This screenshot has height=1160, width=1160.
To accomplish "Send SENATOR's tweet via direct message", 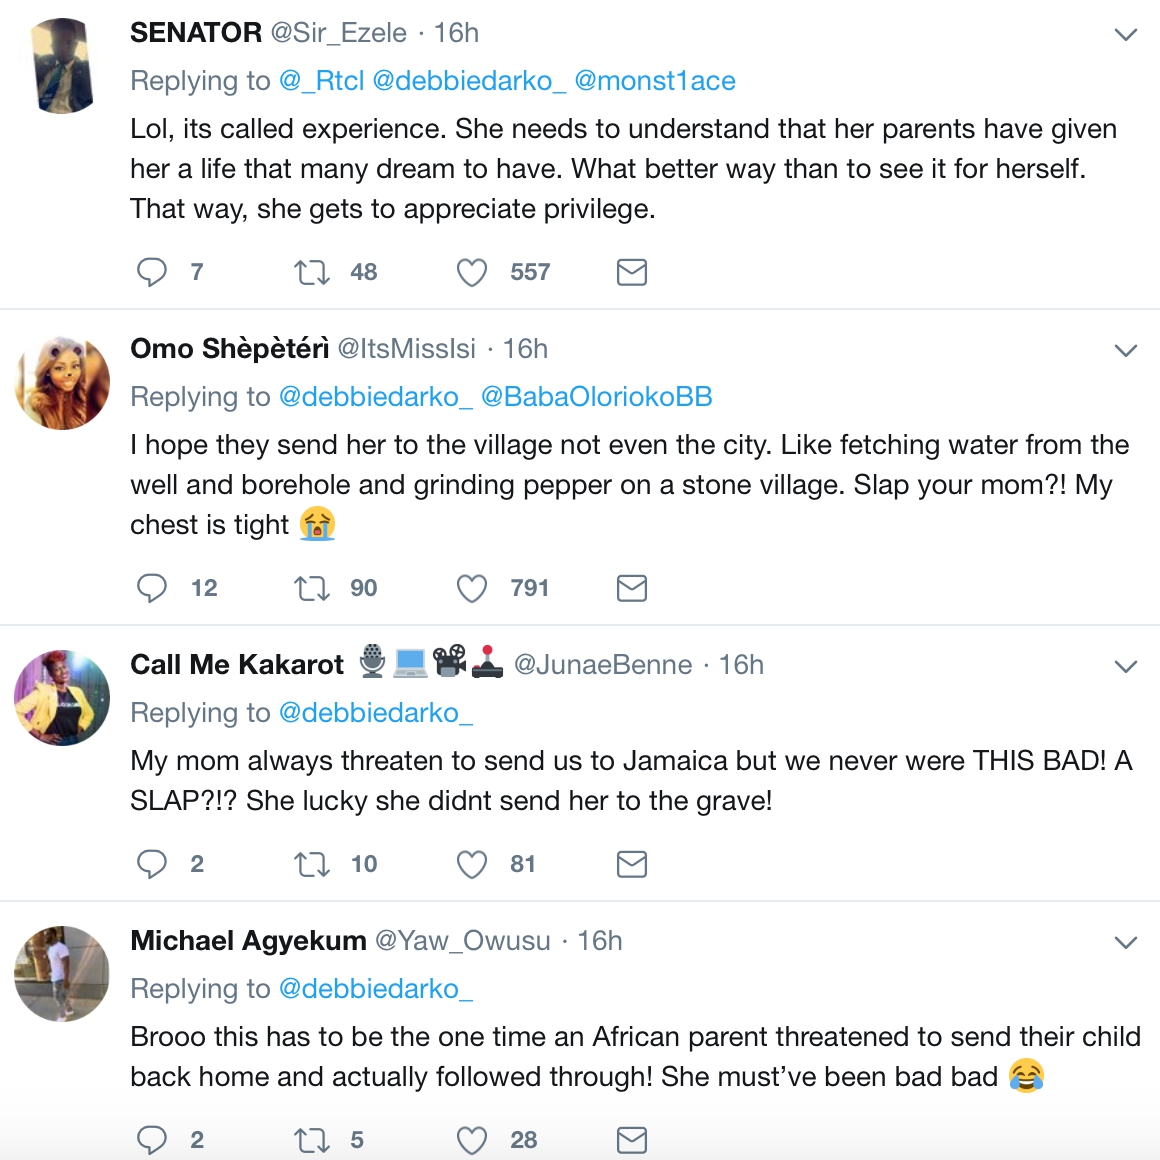I will coord(631,272).
